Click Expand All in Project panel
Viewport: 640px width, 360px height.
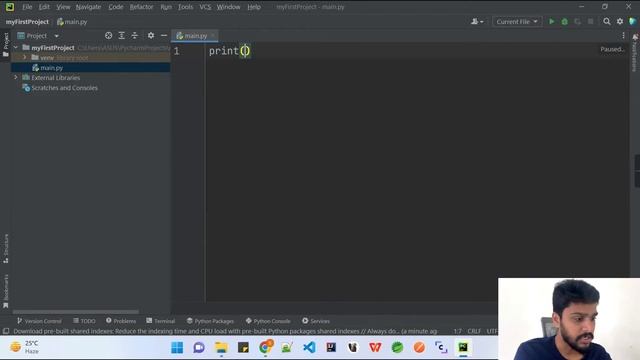pos(122,36)
